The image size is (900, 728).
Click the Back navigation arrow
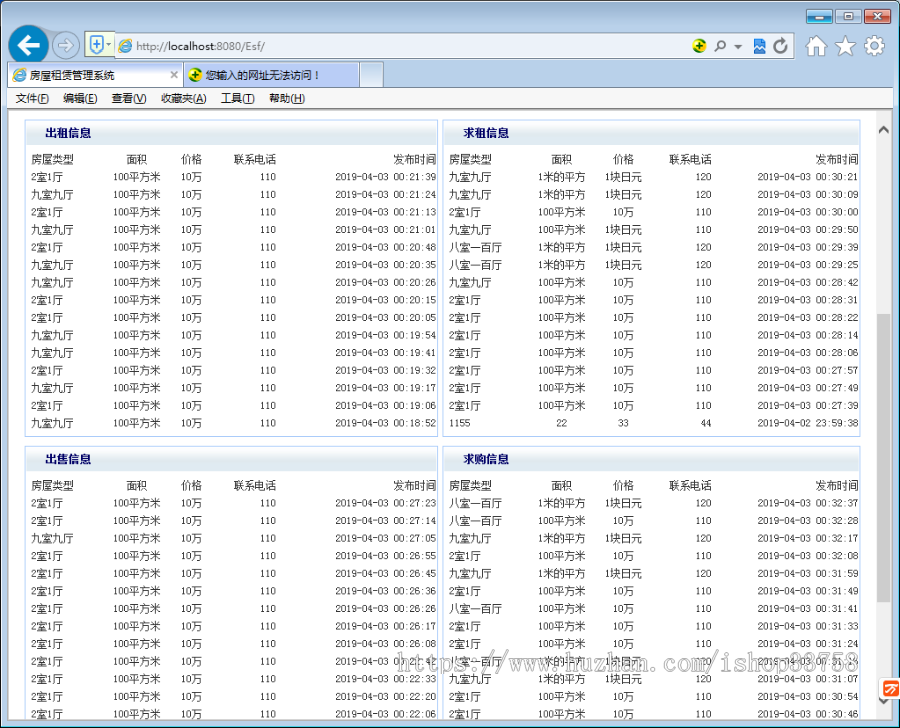[x=28, y=45]
